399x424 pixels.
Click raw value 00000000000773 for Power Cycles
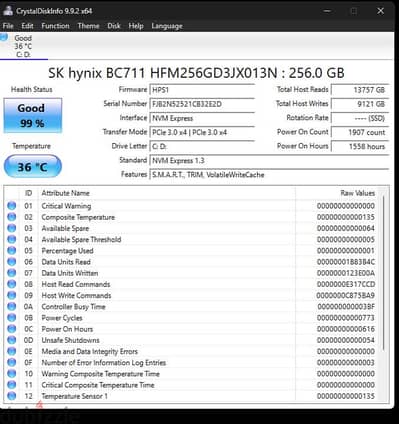tap(346, 318)
